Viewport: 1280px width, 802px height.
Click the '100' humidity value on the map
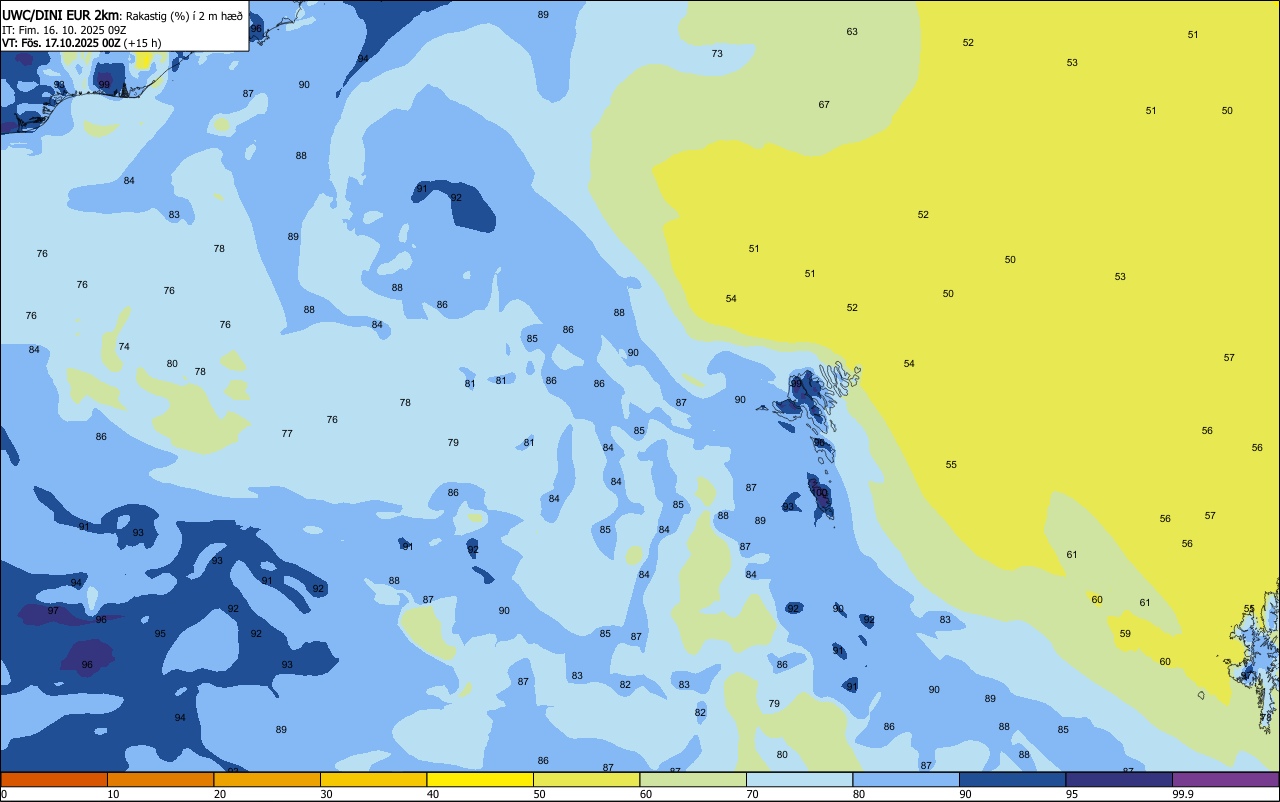pos(820,492)
